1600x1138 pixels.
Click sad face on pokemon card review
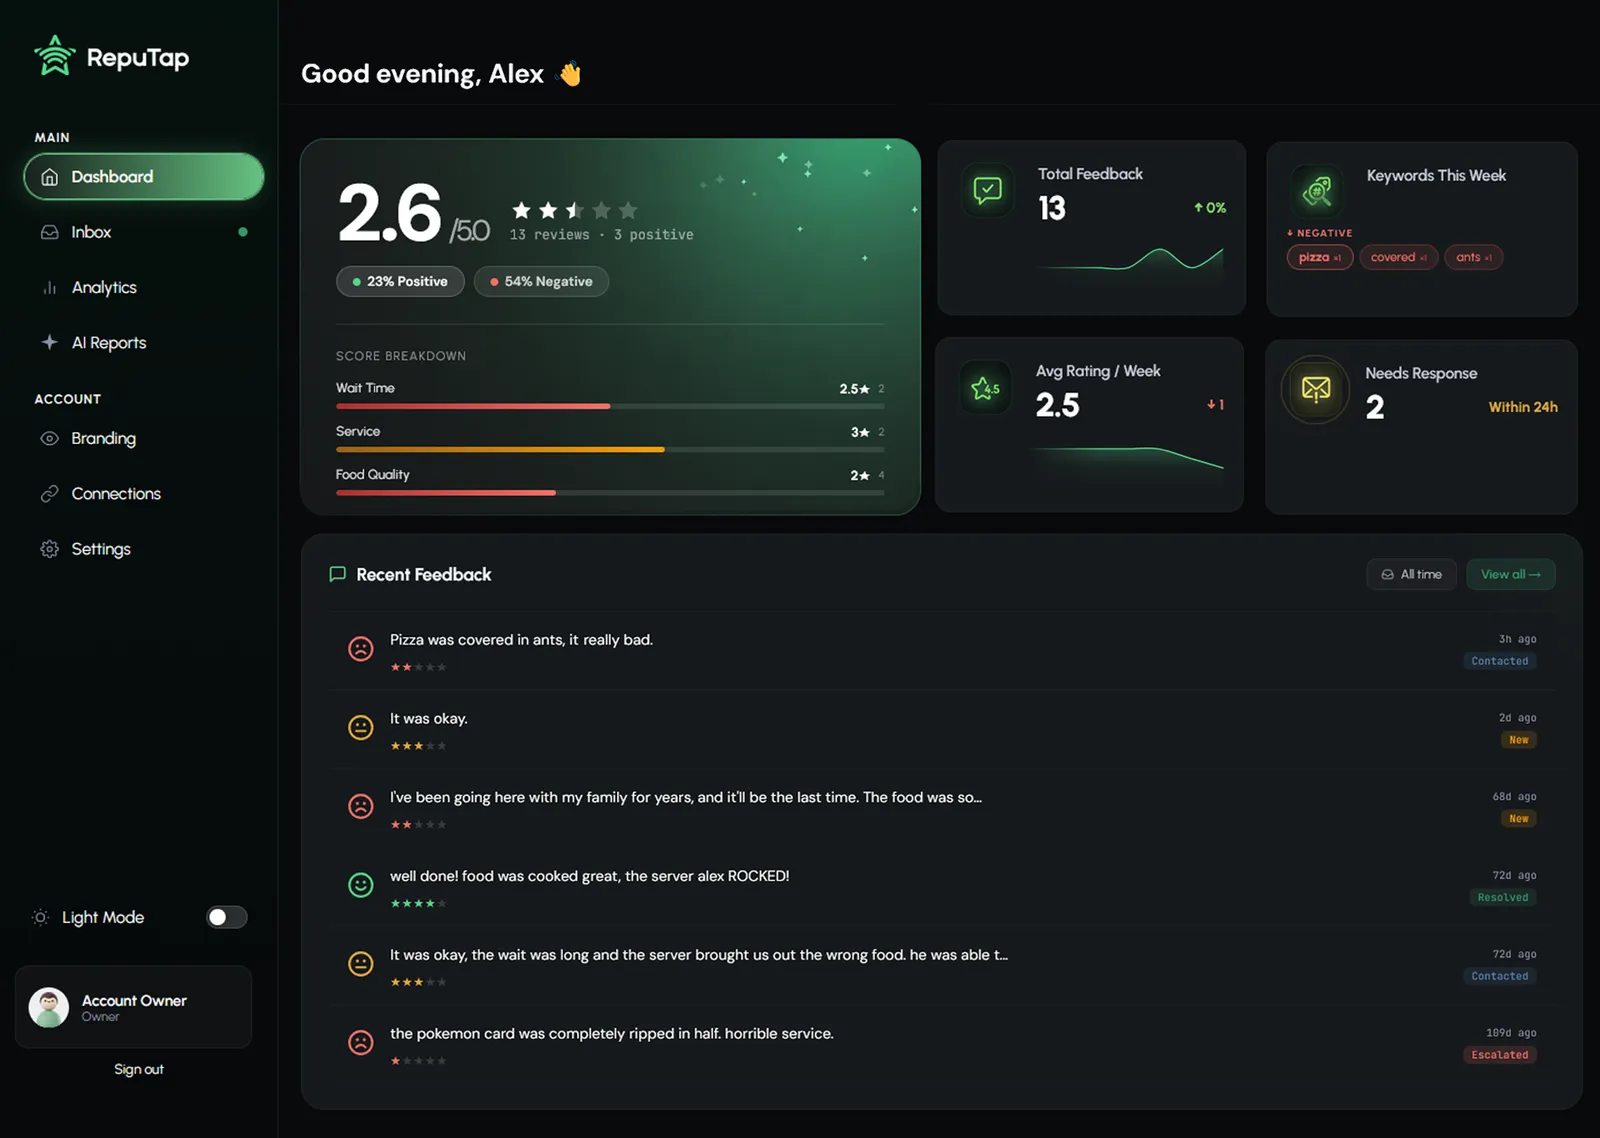361,1042
